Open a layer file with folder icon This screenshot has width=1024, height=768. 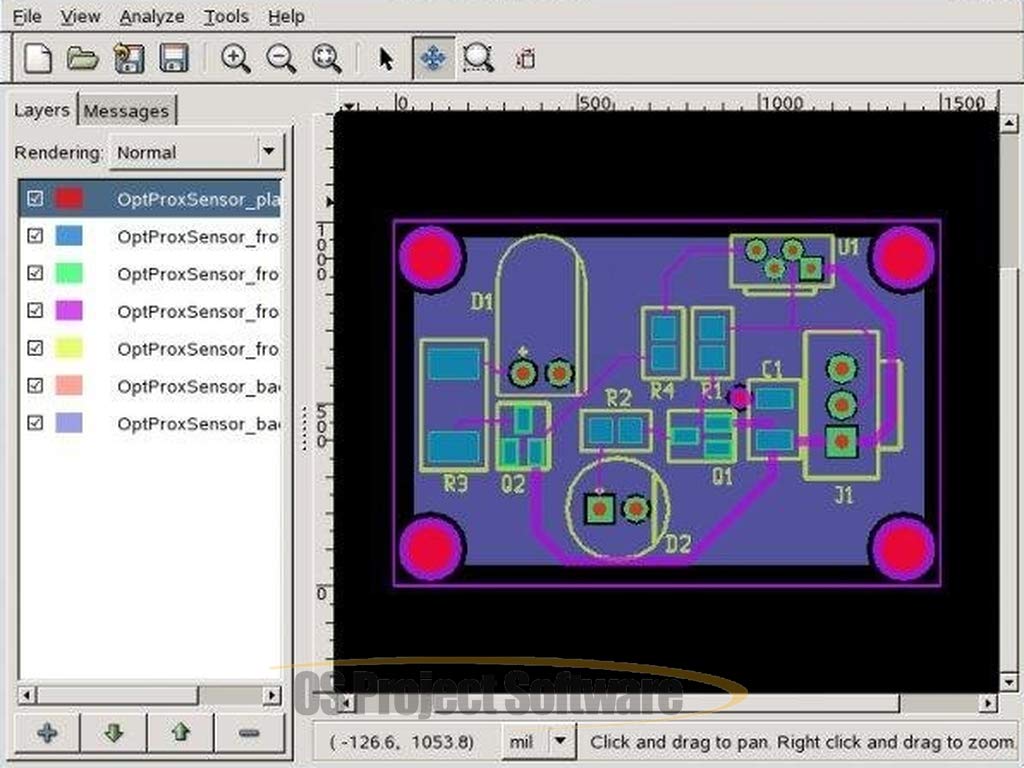tap(82, 58)
